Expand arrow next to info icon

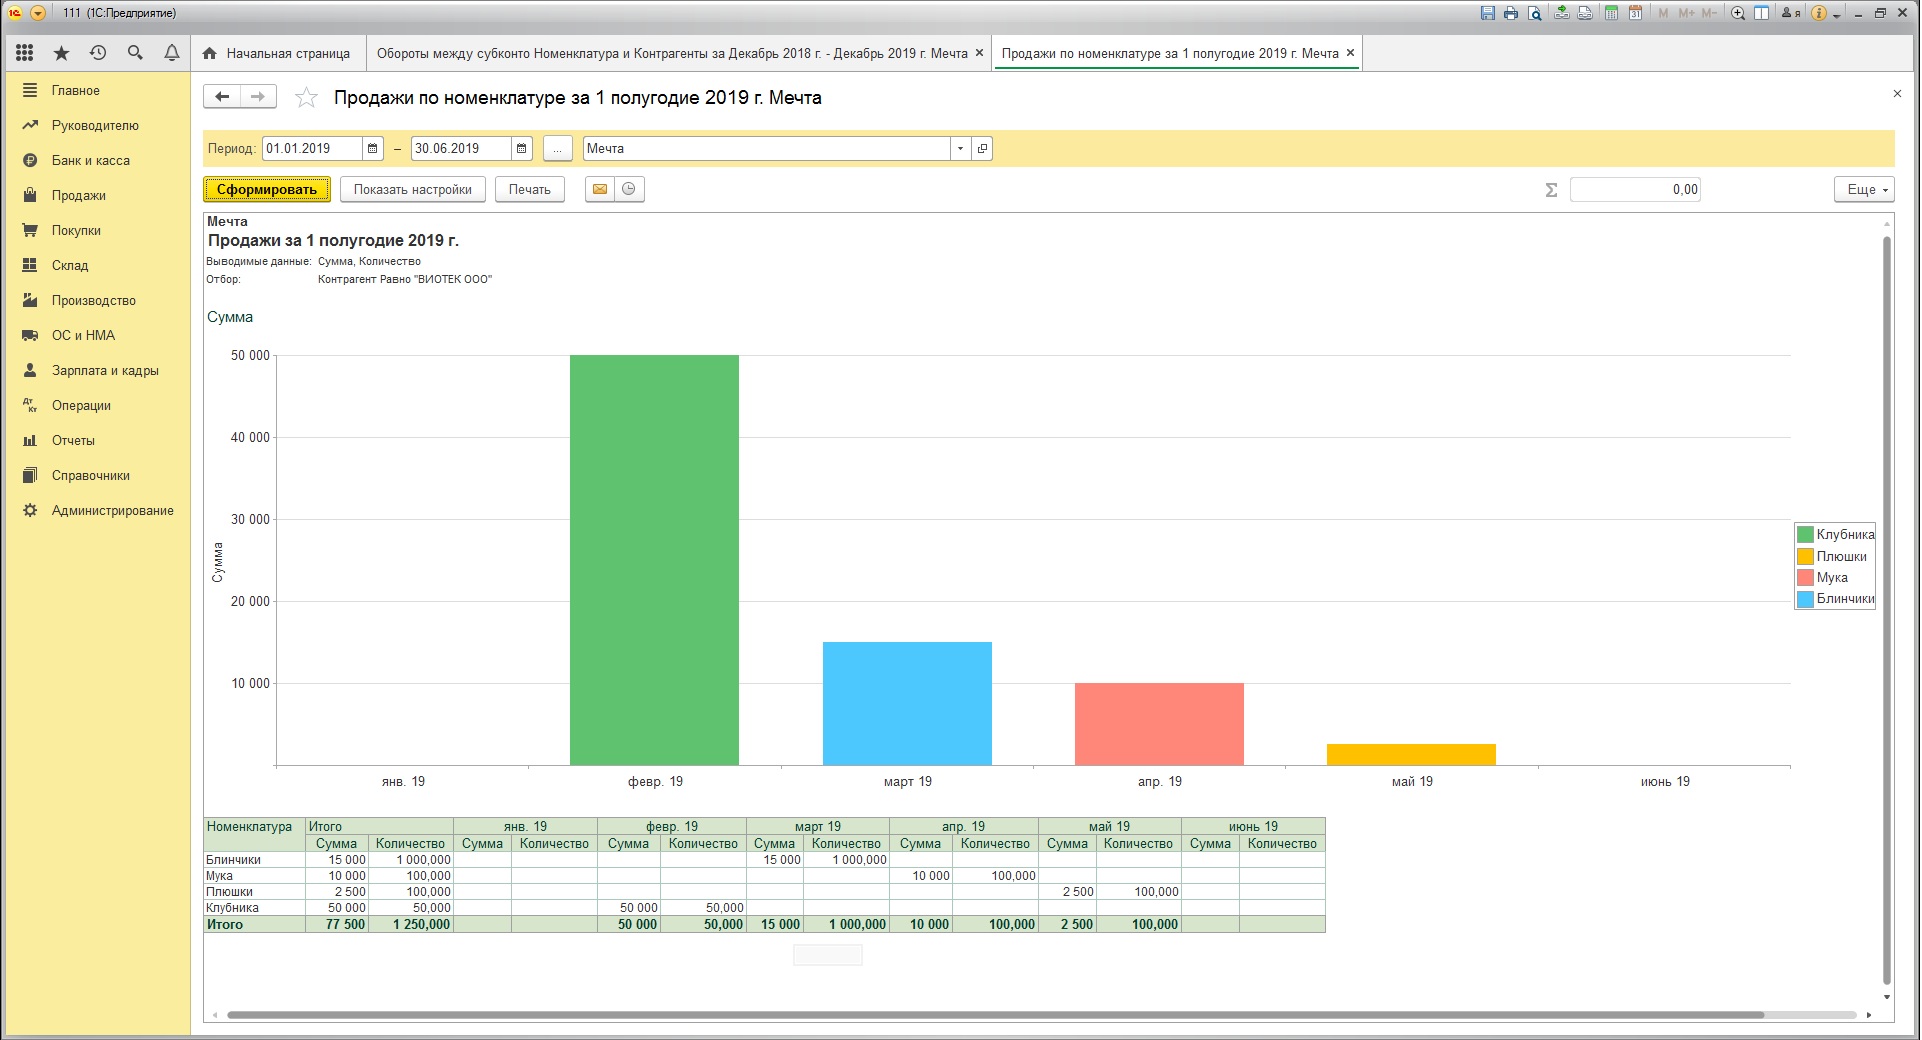(1837, 15)
